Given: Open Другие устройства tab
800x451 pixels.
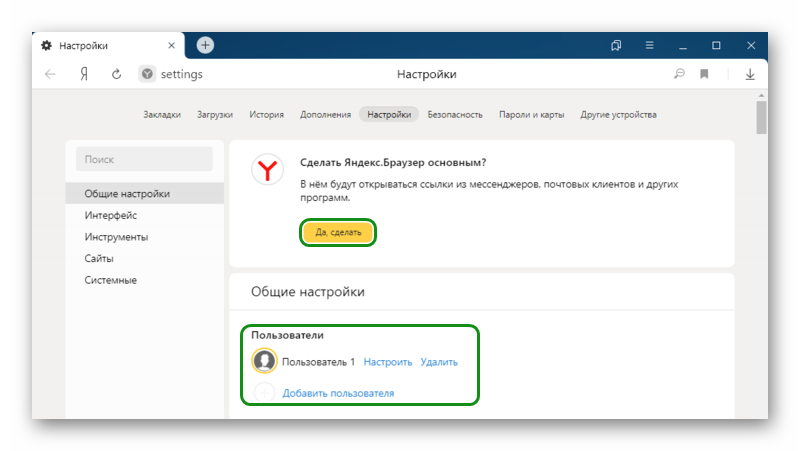Looking at the screenshot, I should tap(618, 114).
